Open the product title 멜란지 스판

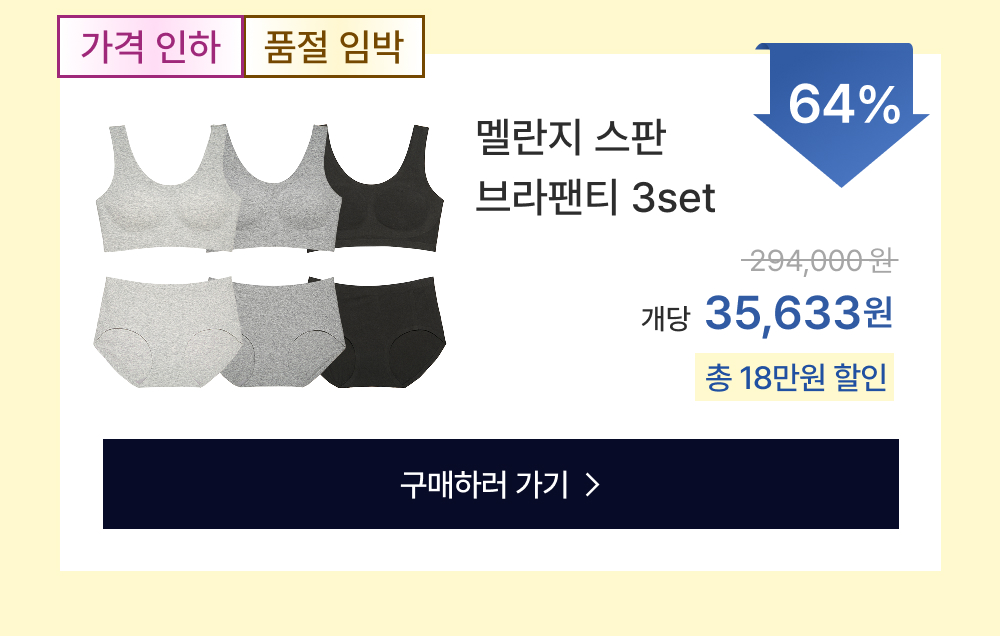pos(571,137)
